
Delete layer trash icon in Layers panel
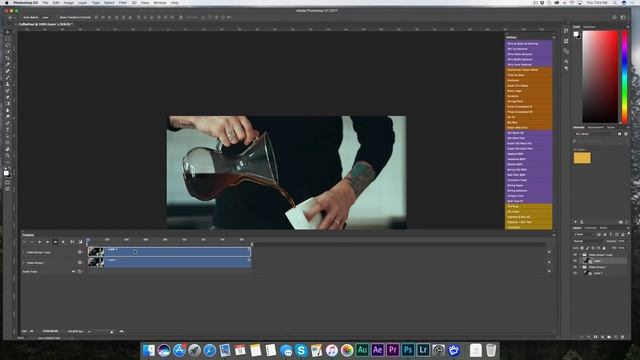622,337
